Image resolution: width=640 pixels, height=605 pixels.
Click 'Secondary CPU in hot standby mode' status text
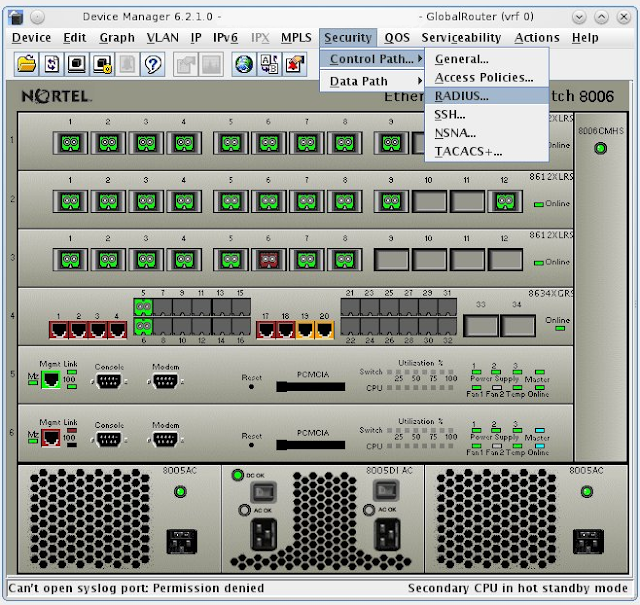(518, 588)
